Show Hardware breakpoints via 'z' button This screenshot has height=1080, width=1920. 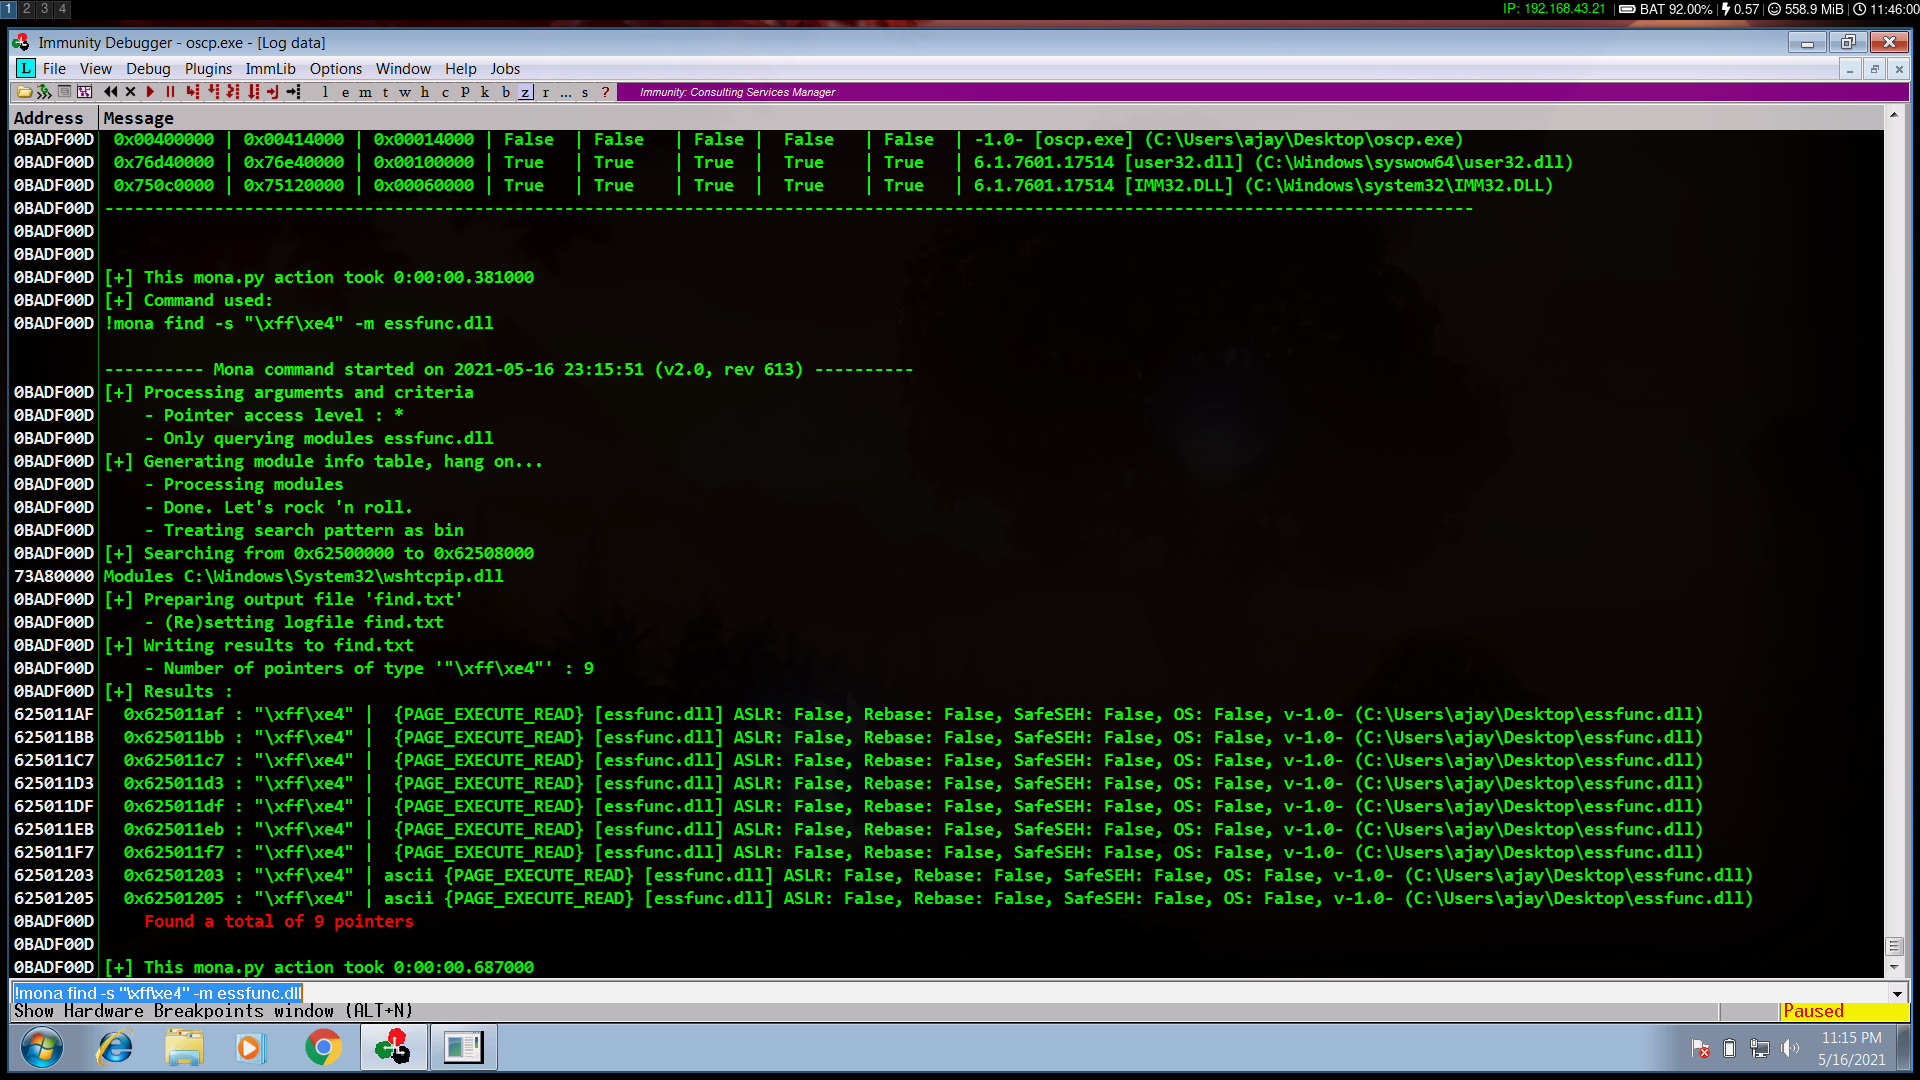(x=525, y=92)
